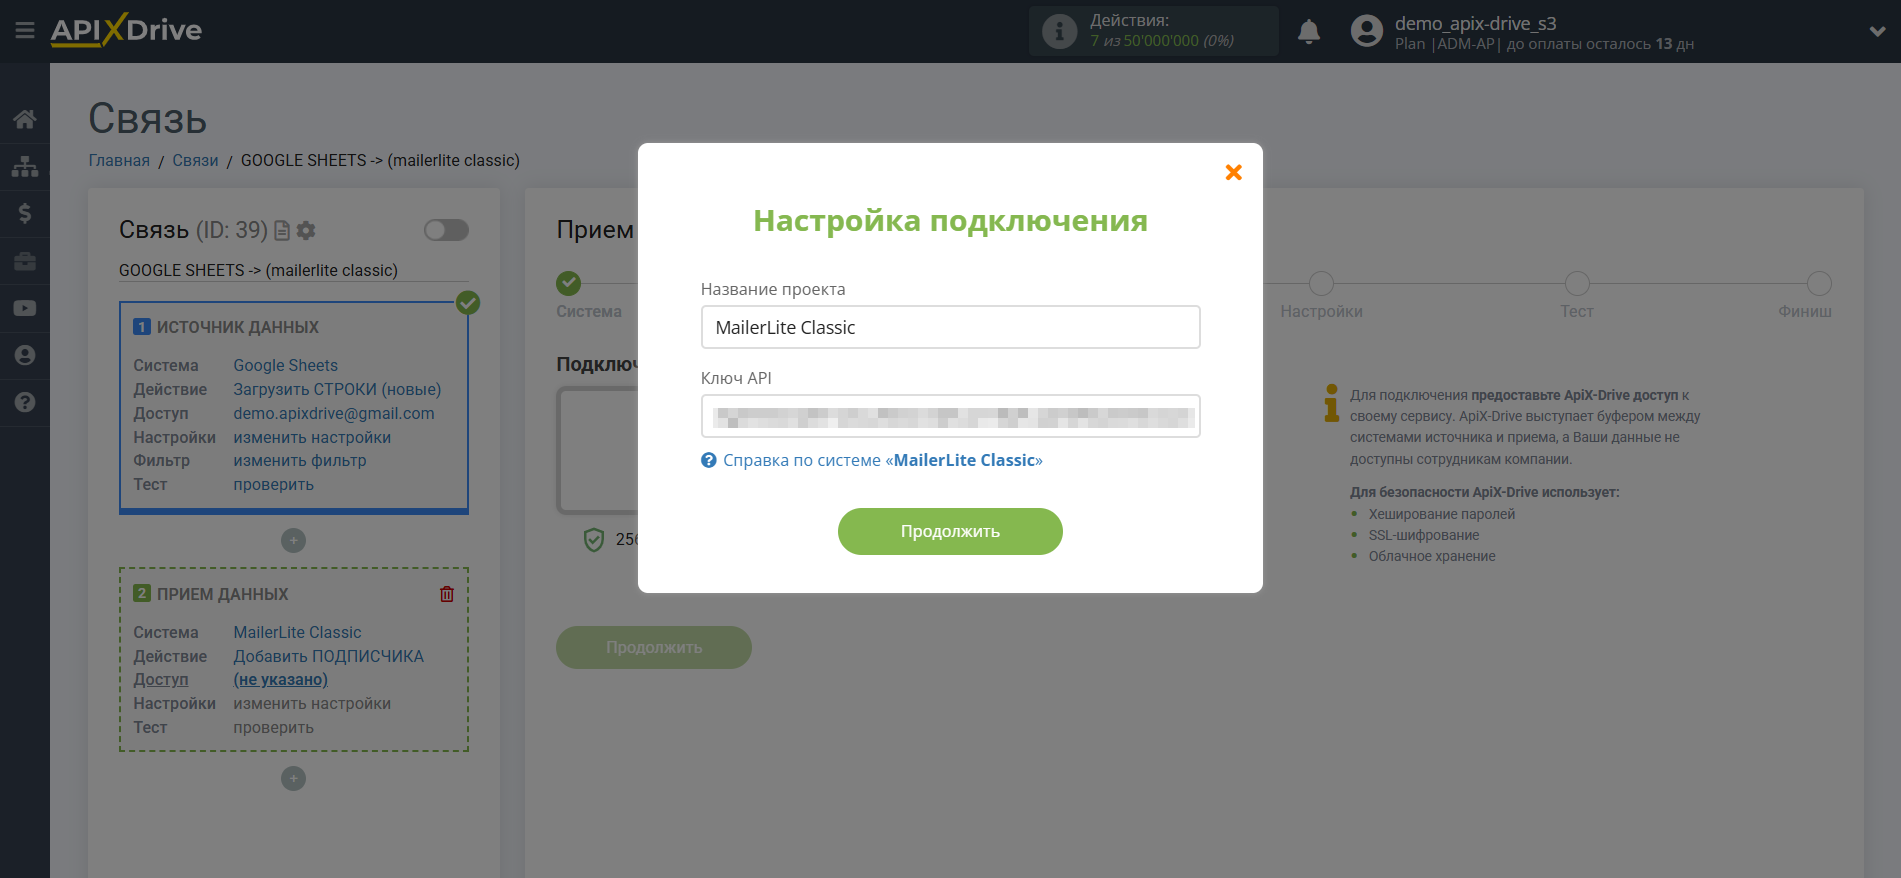Click Система step marker
The height and width of the screenshot is (878, 1901).
[569, 283]
